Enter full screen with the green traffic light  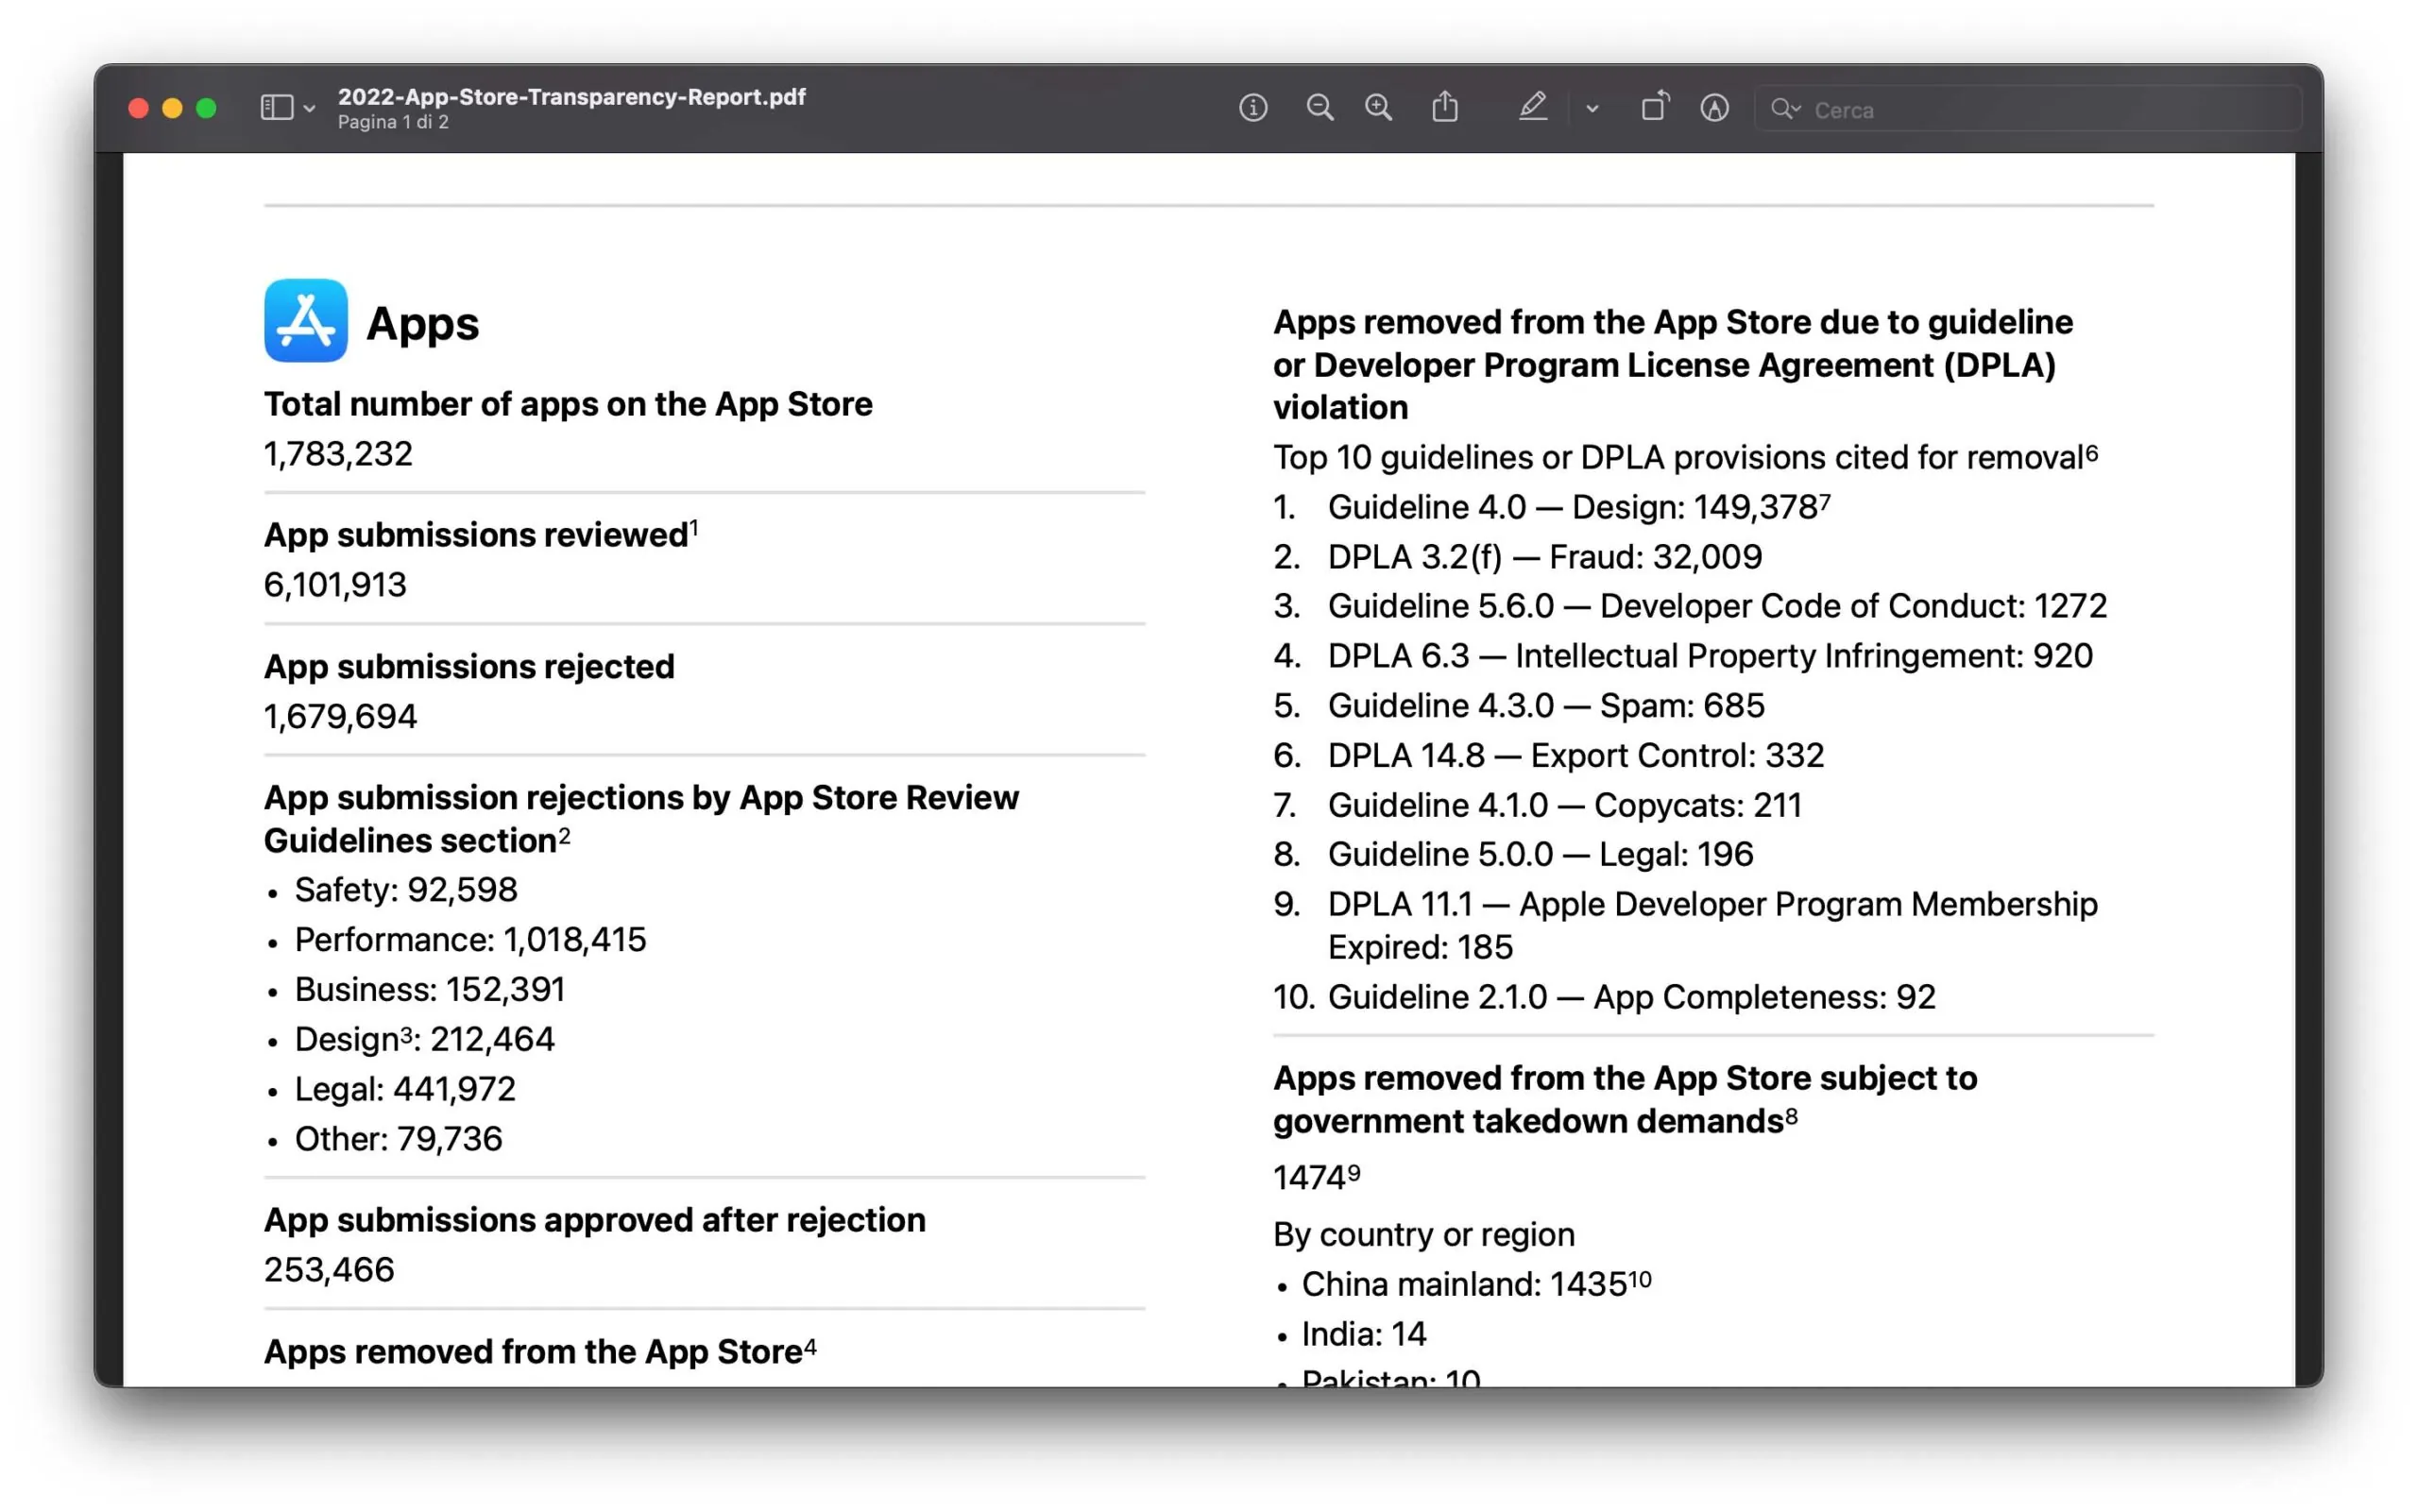point(206,108)
